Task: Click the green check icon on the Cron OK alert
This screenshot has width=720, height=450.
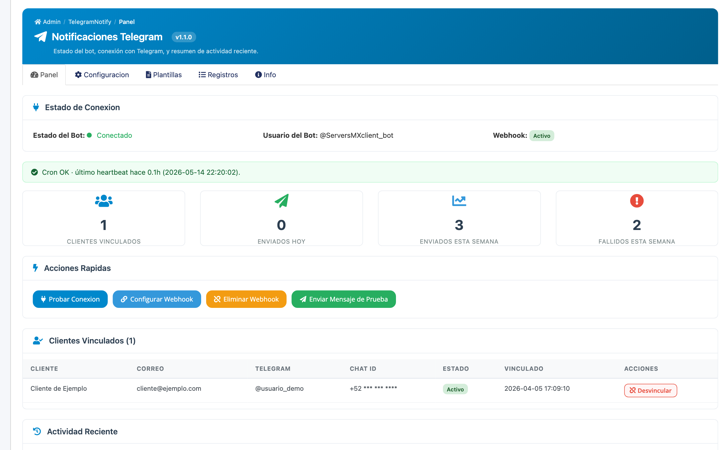Action: coord(34,172)
